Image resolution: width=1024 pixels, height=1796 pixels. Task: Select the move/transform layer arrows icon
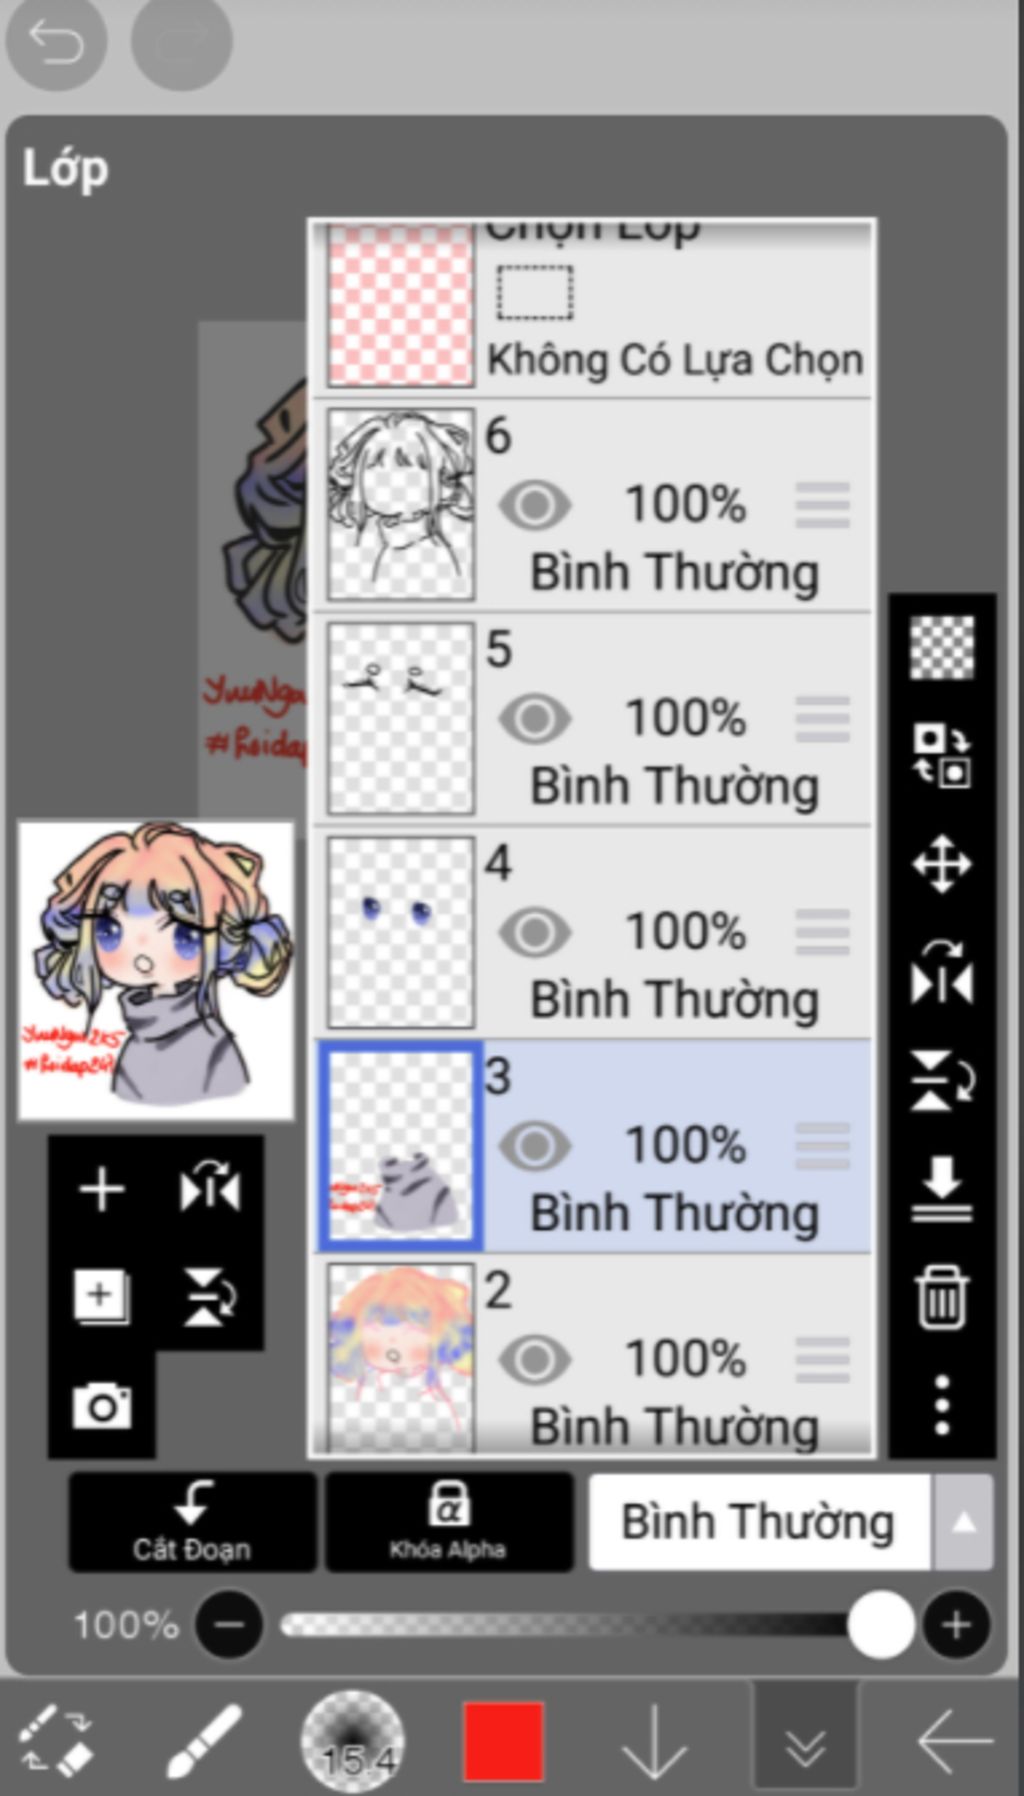(942, 864)
